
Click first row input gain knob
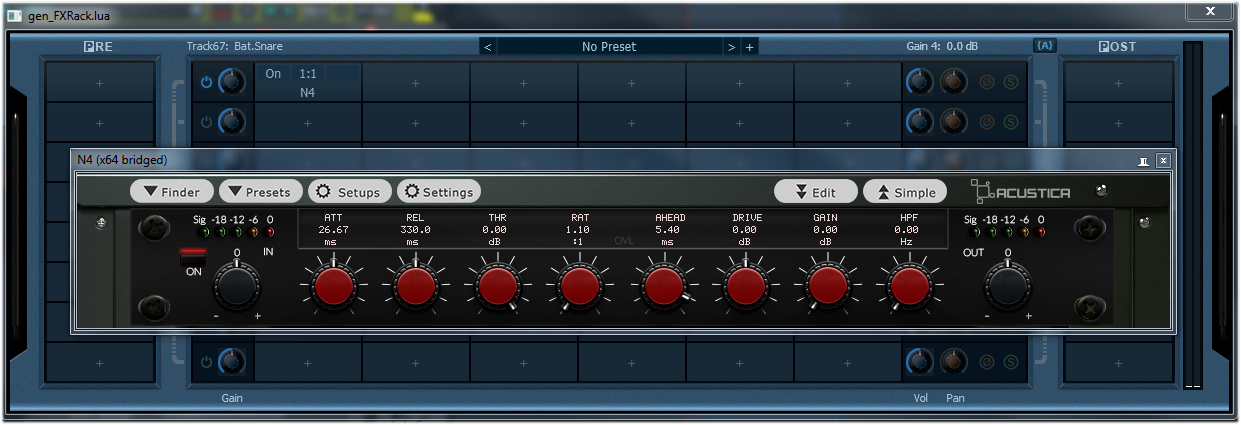click(232, 82)
